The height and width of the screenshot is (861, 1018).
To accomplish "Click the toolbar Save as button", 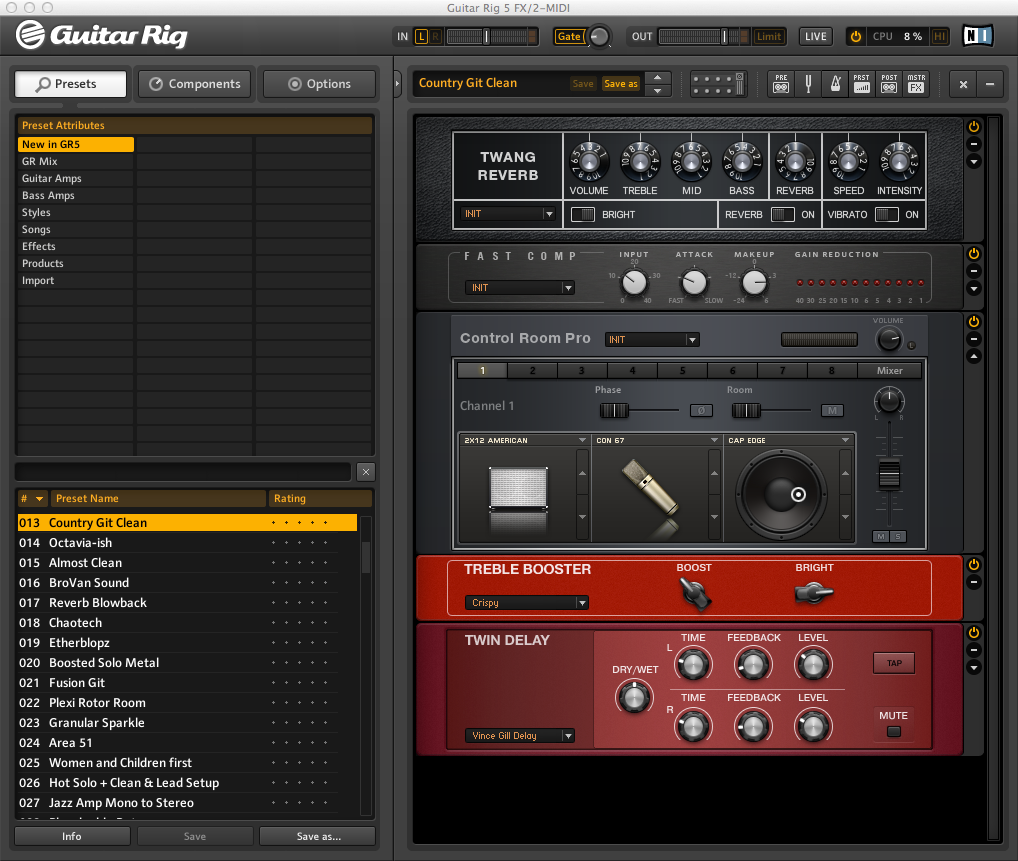I will coord(621,84).
